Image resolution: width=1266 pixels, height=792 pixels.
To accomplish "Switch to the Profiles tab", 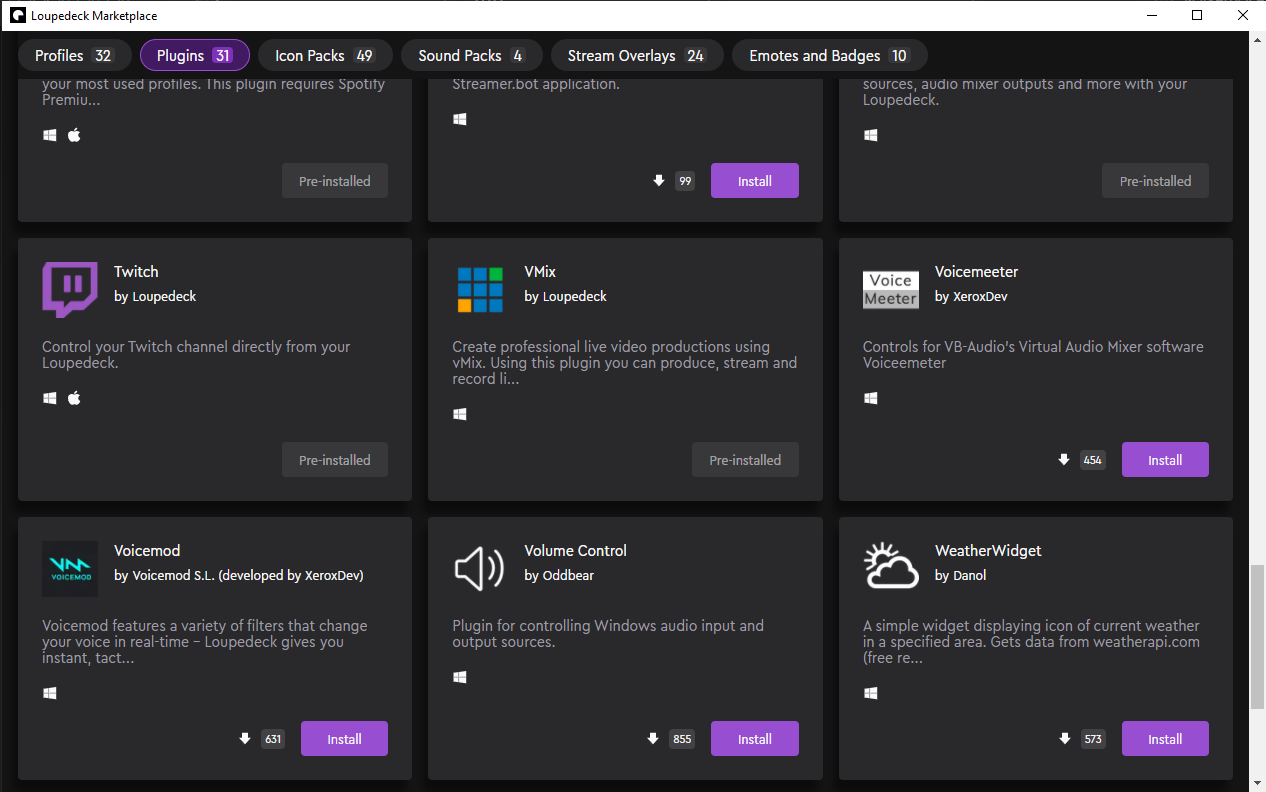I will pos(75,56).
